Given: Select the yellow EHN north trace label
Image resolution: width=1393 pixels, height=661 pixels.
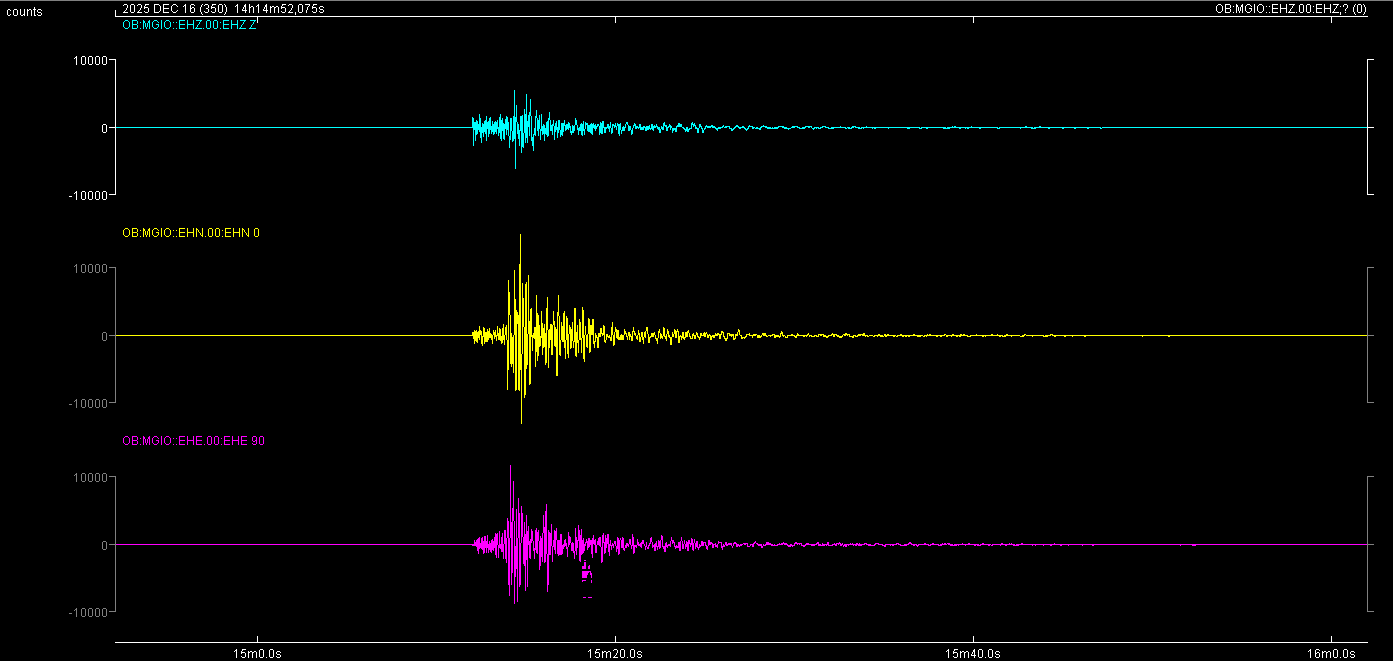Looking at the screenshot, I should click(190, 233).
